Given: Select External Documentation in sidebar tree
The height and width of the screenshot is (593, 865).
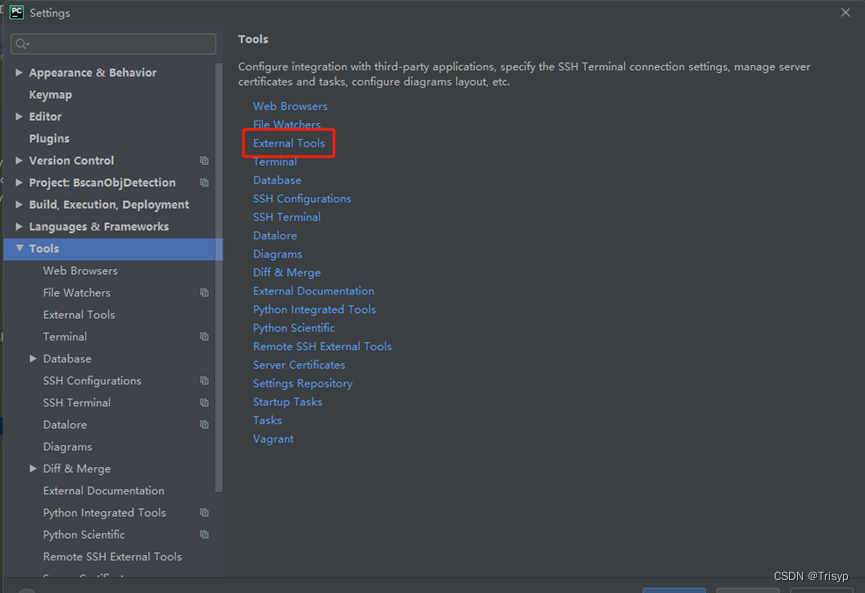Looking at the screenshot, I should [104, 491].
